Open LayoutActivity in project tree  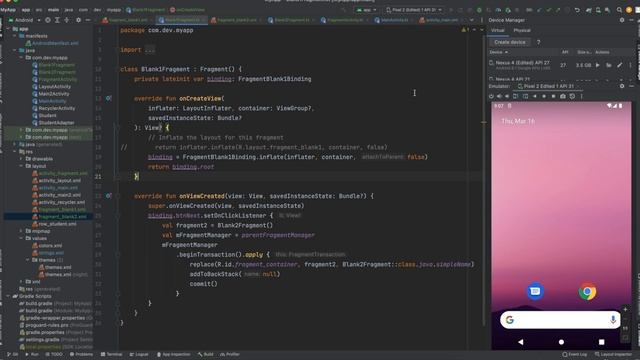(51, 87)
